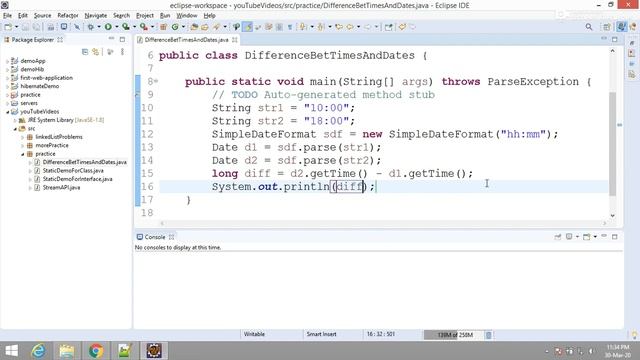Open the Run button dropdown arrow
The width and height of the screenshot is (640, 360).
coord(116,27)
